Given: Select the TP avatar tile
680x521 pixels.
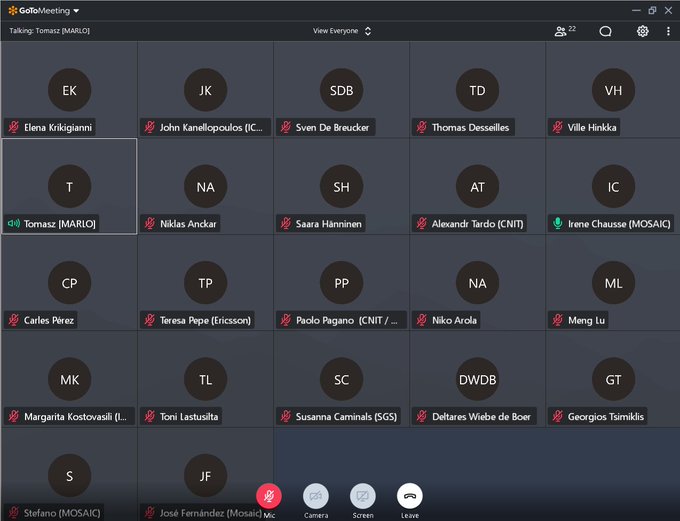Looking at the screenshot, I should [x=206, y=282].
